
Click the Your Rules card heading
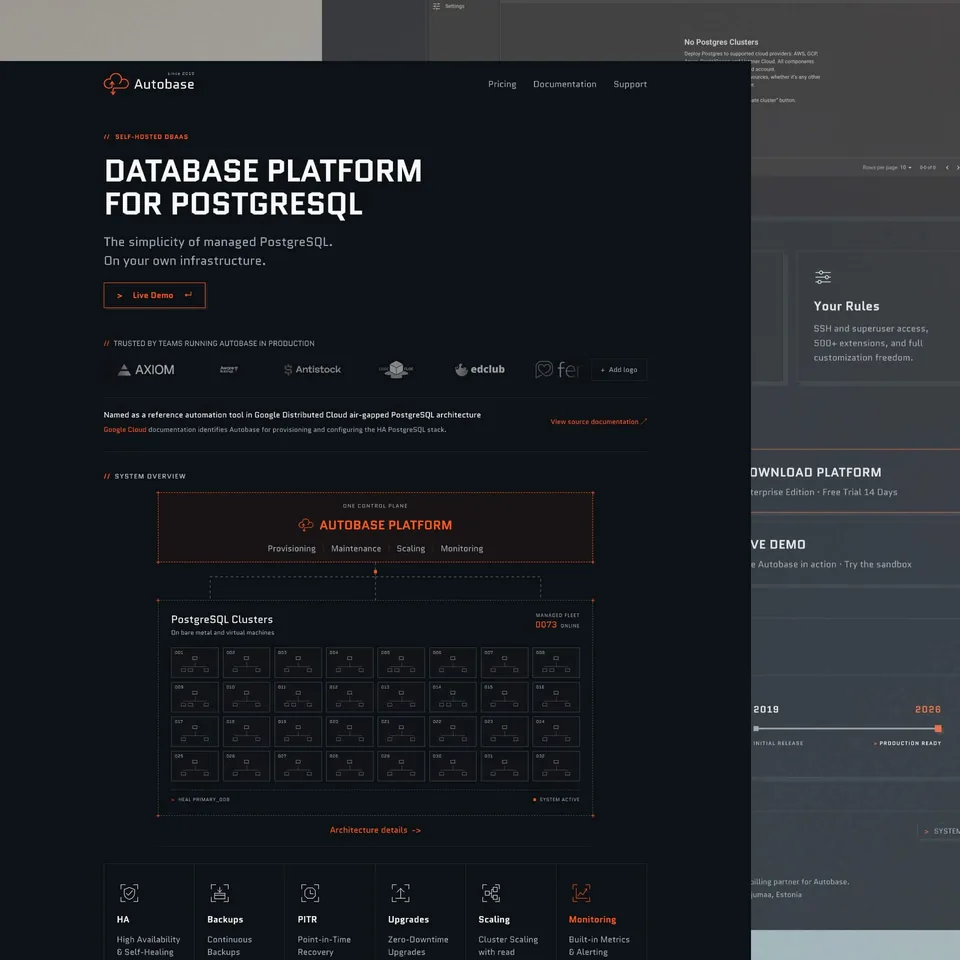[846, 306]
